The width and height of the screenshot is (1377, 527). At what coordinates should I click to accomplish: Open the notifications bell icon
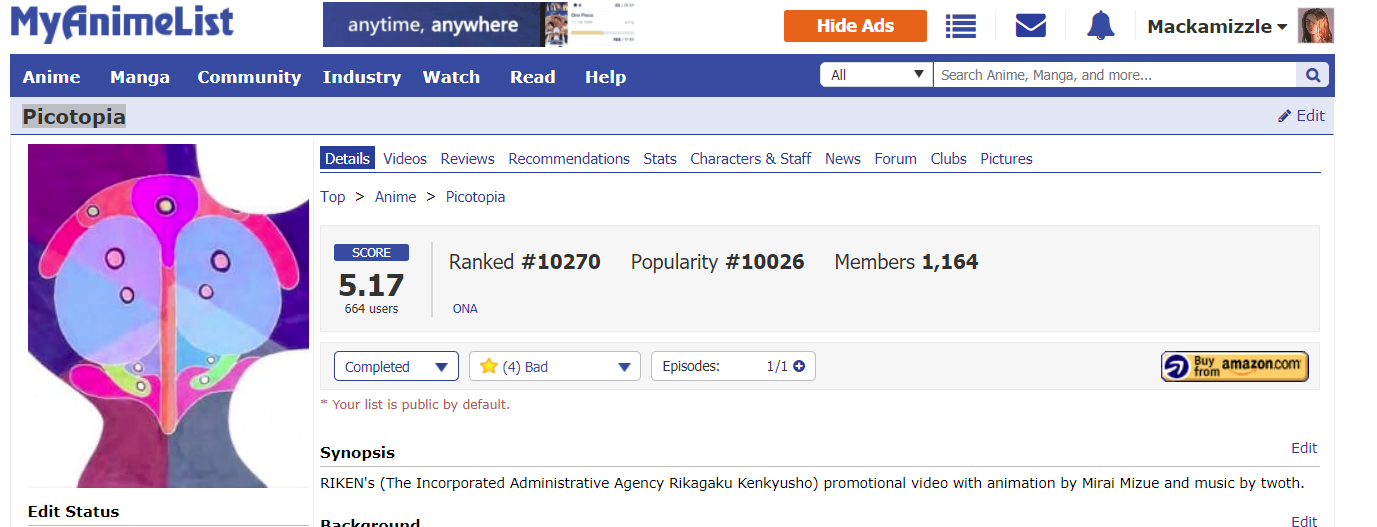click(1101, 26)
